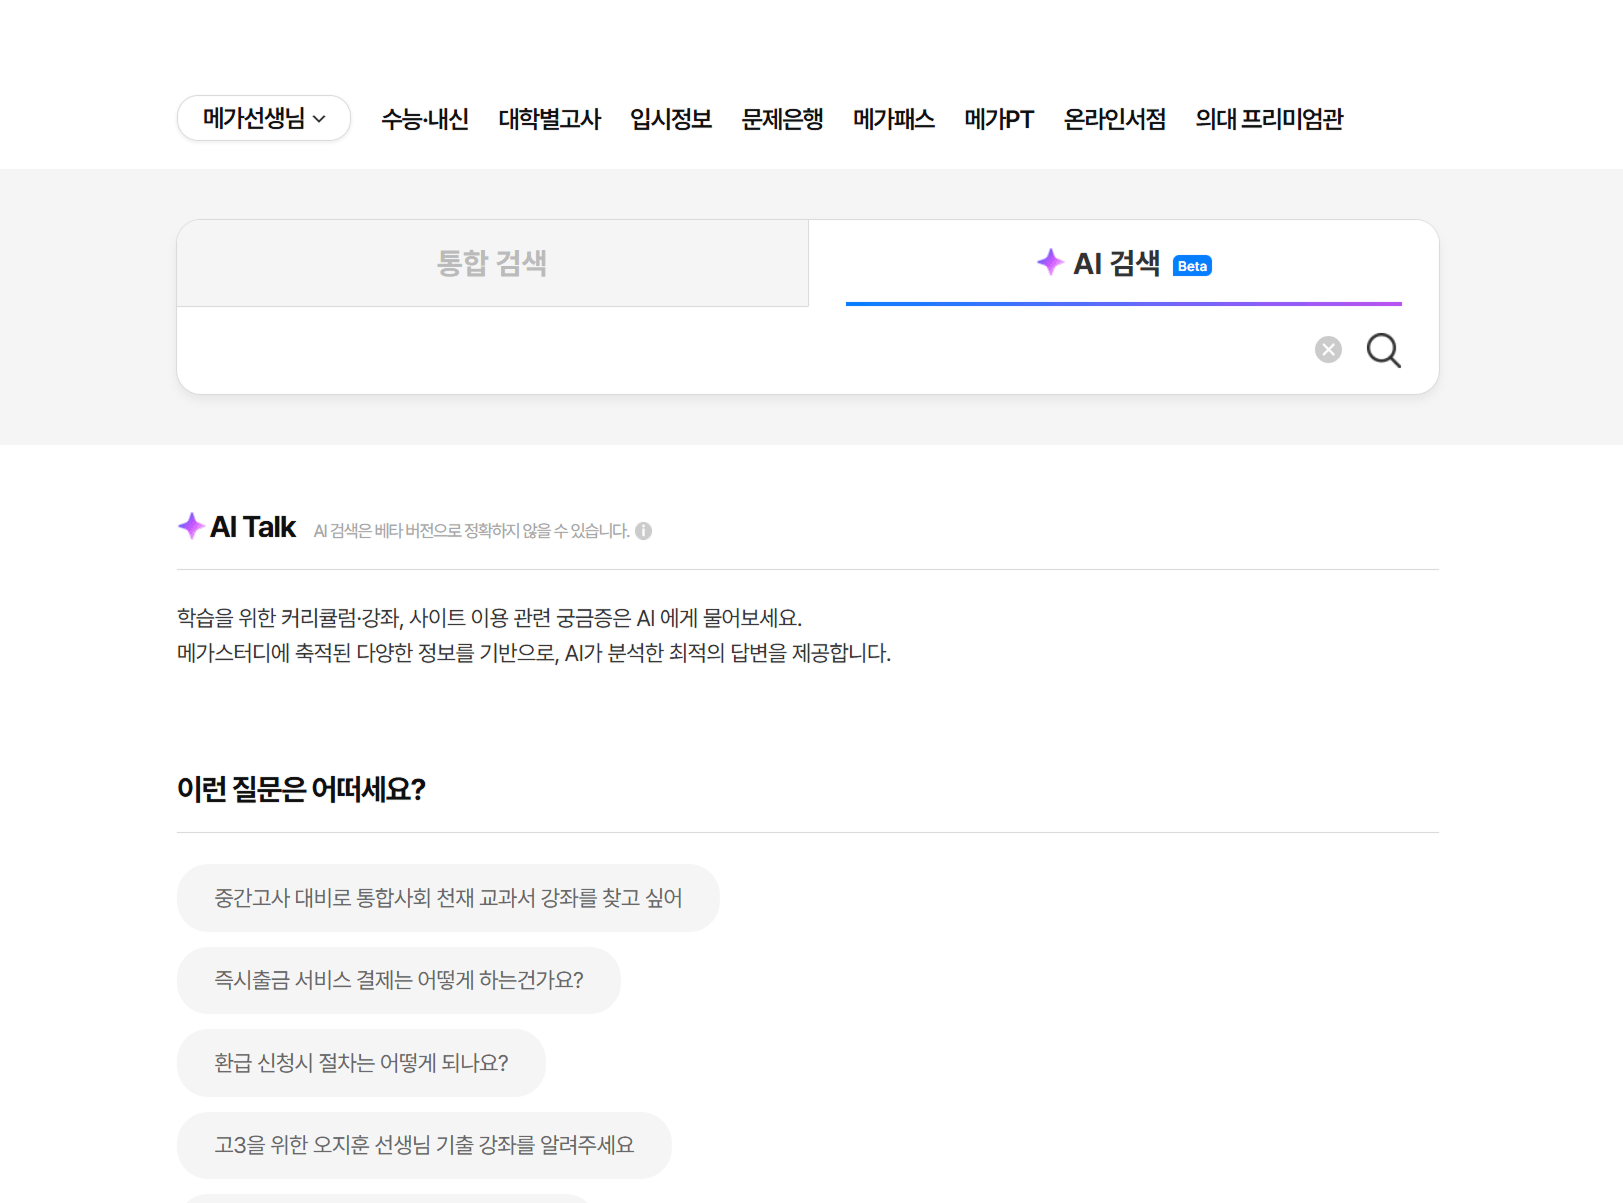
Task: Open the 메가PT page
Action: pyautogui.click(x=999, y=120)
